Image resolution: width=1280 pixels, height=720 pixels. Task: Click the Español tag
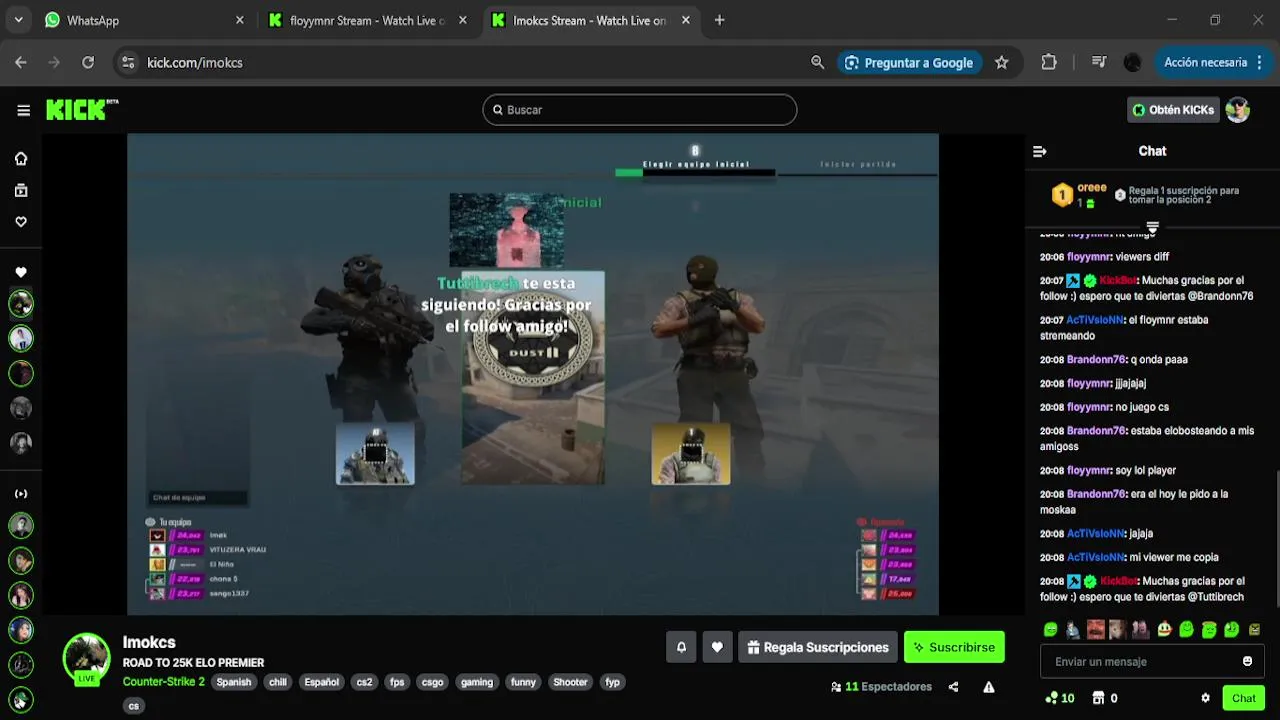pyautogui.click(x=322, y=682)
